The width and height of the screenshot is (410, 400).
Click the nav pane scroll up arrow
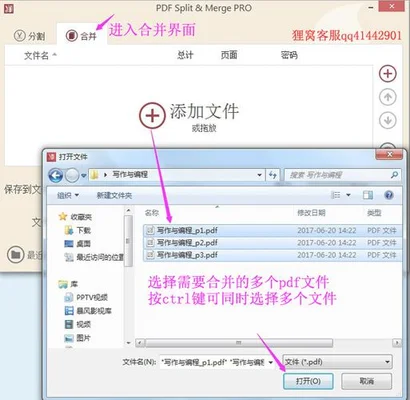pos(129,211)
